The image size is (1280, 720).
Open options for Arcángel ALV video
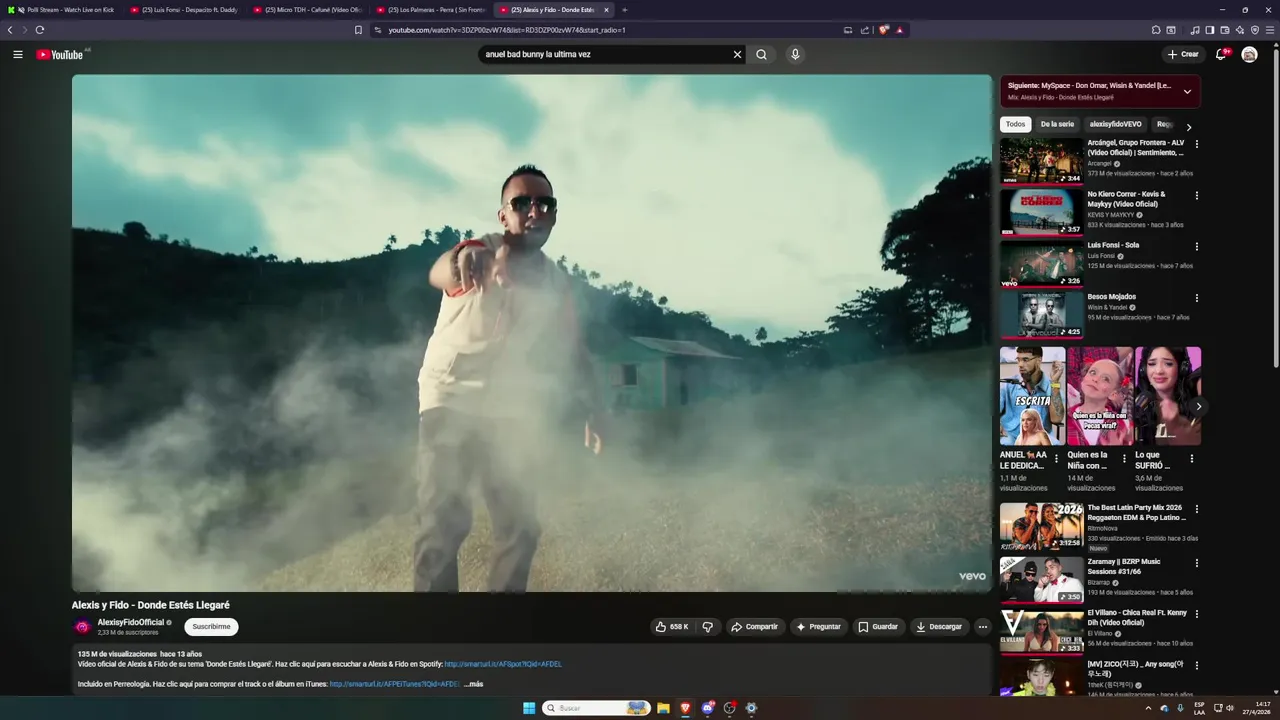coord(1196,144)
